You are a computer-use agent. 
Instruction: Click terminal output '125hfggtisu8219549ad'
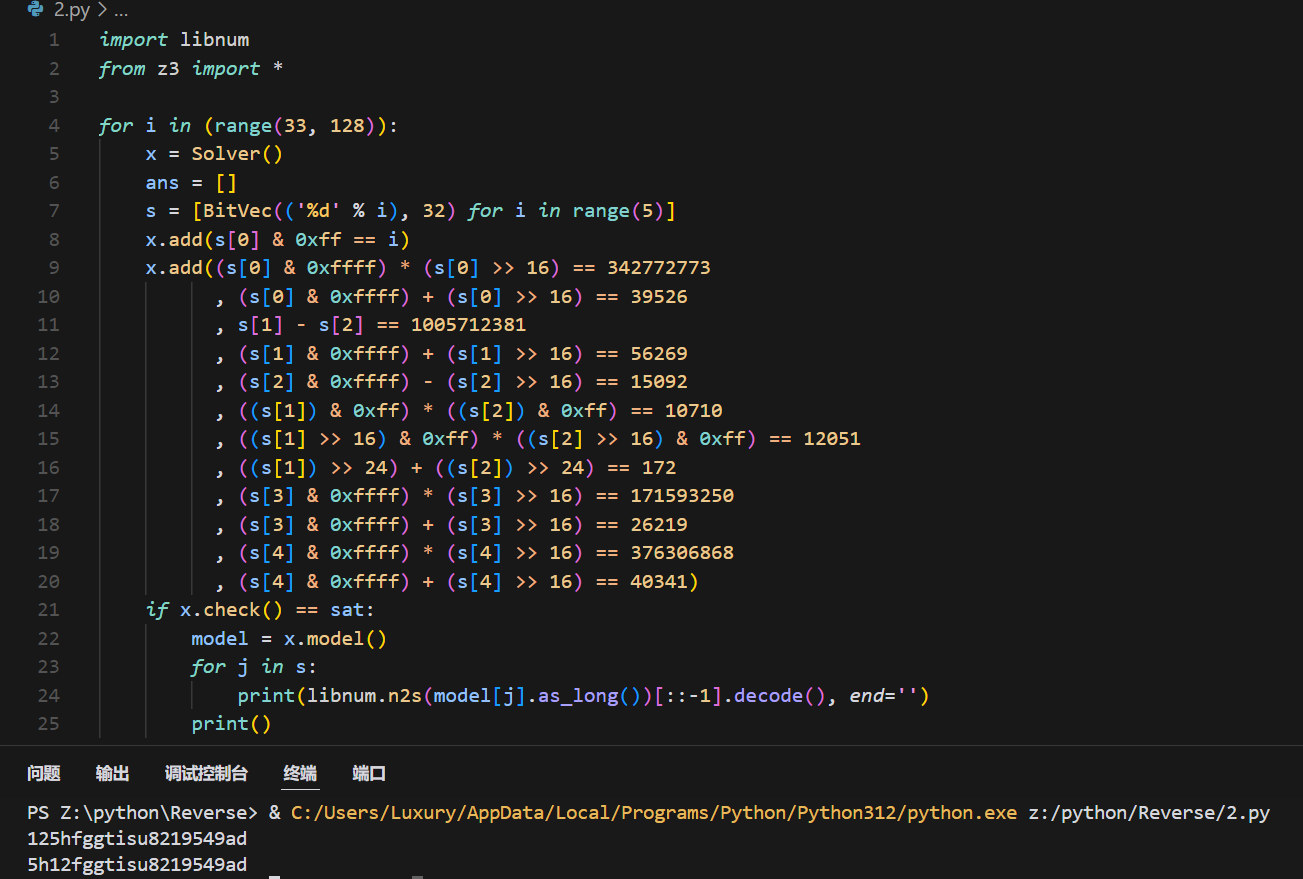137,838
